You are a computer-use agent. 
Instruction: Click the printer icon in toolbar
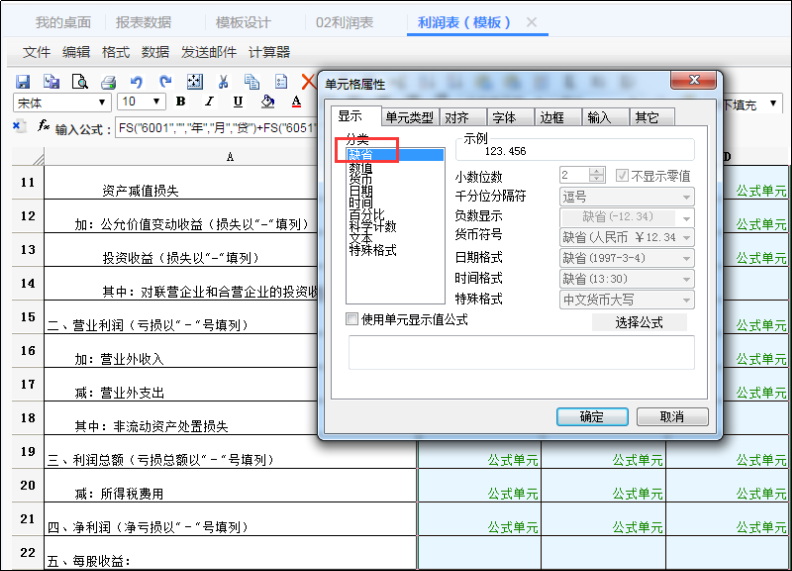tap(108, 82)
